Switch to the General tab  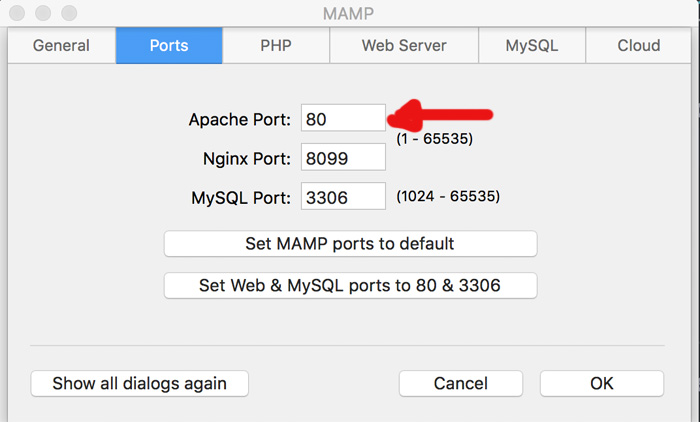tap(61, 46)
